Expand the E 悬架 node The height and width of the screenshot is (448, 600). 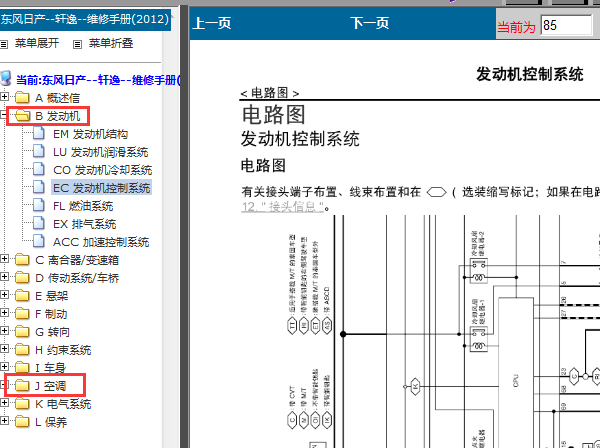click(x=4, y=295)
